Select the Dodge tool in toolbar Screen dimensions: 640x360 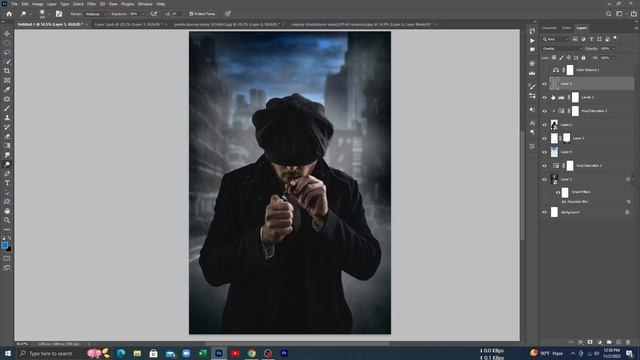(x=7, y=164)
